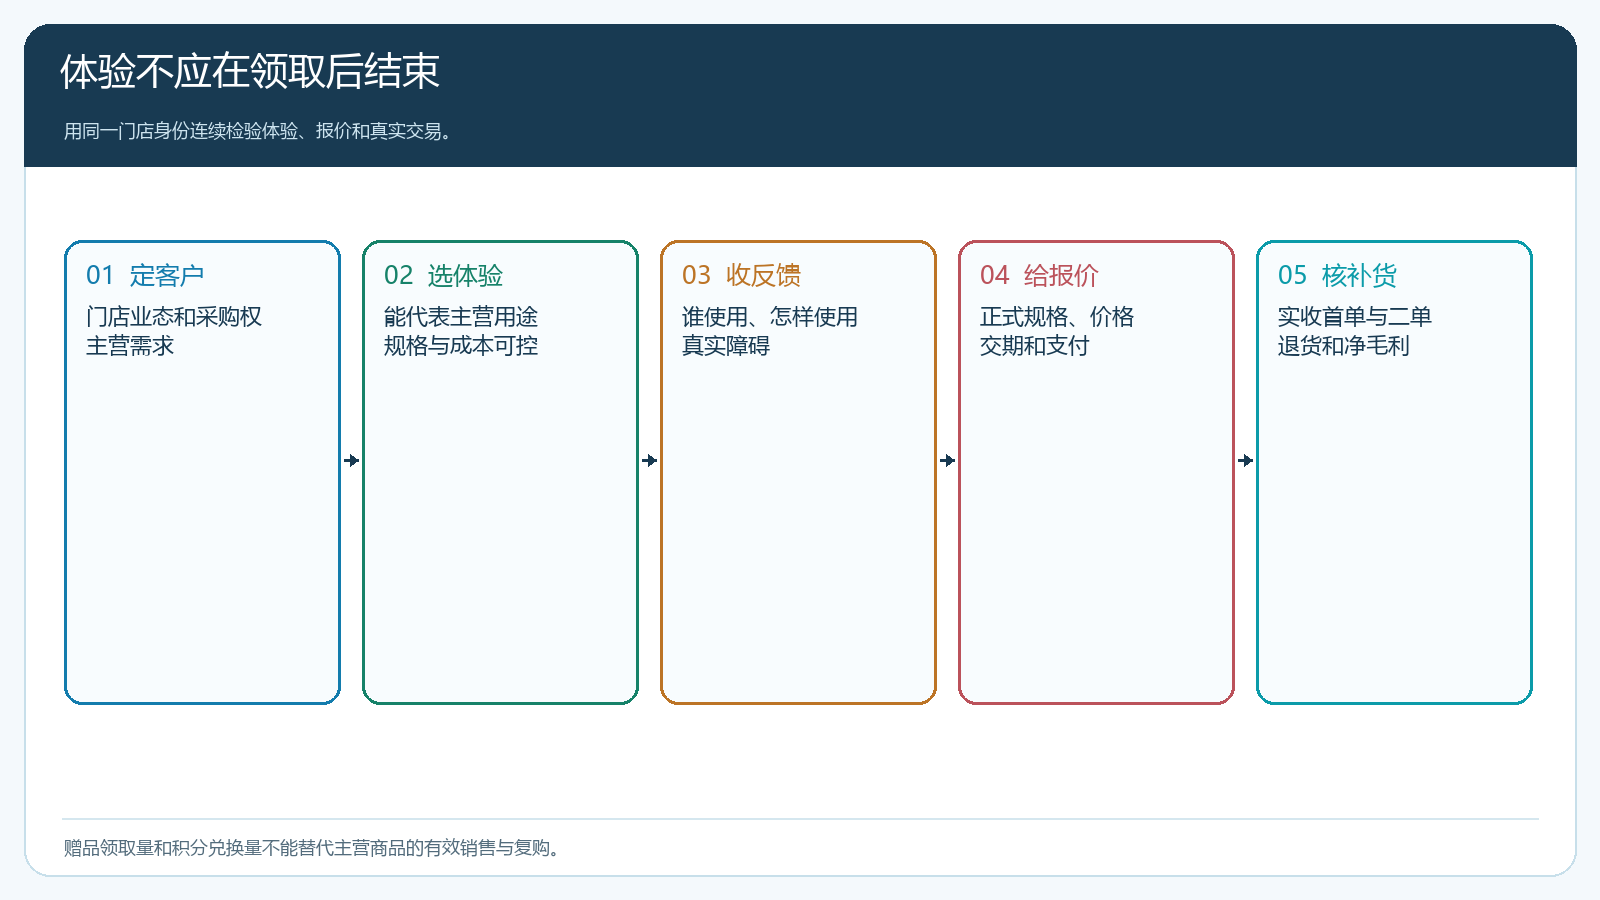Click the arrow between steps 01 and 02
The height and width of the screenshot is (900, 1600).
coord(351,460)
